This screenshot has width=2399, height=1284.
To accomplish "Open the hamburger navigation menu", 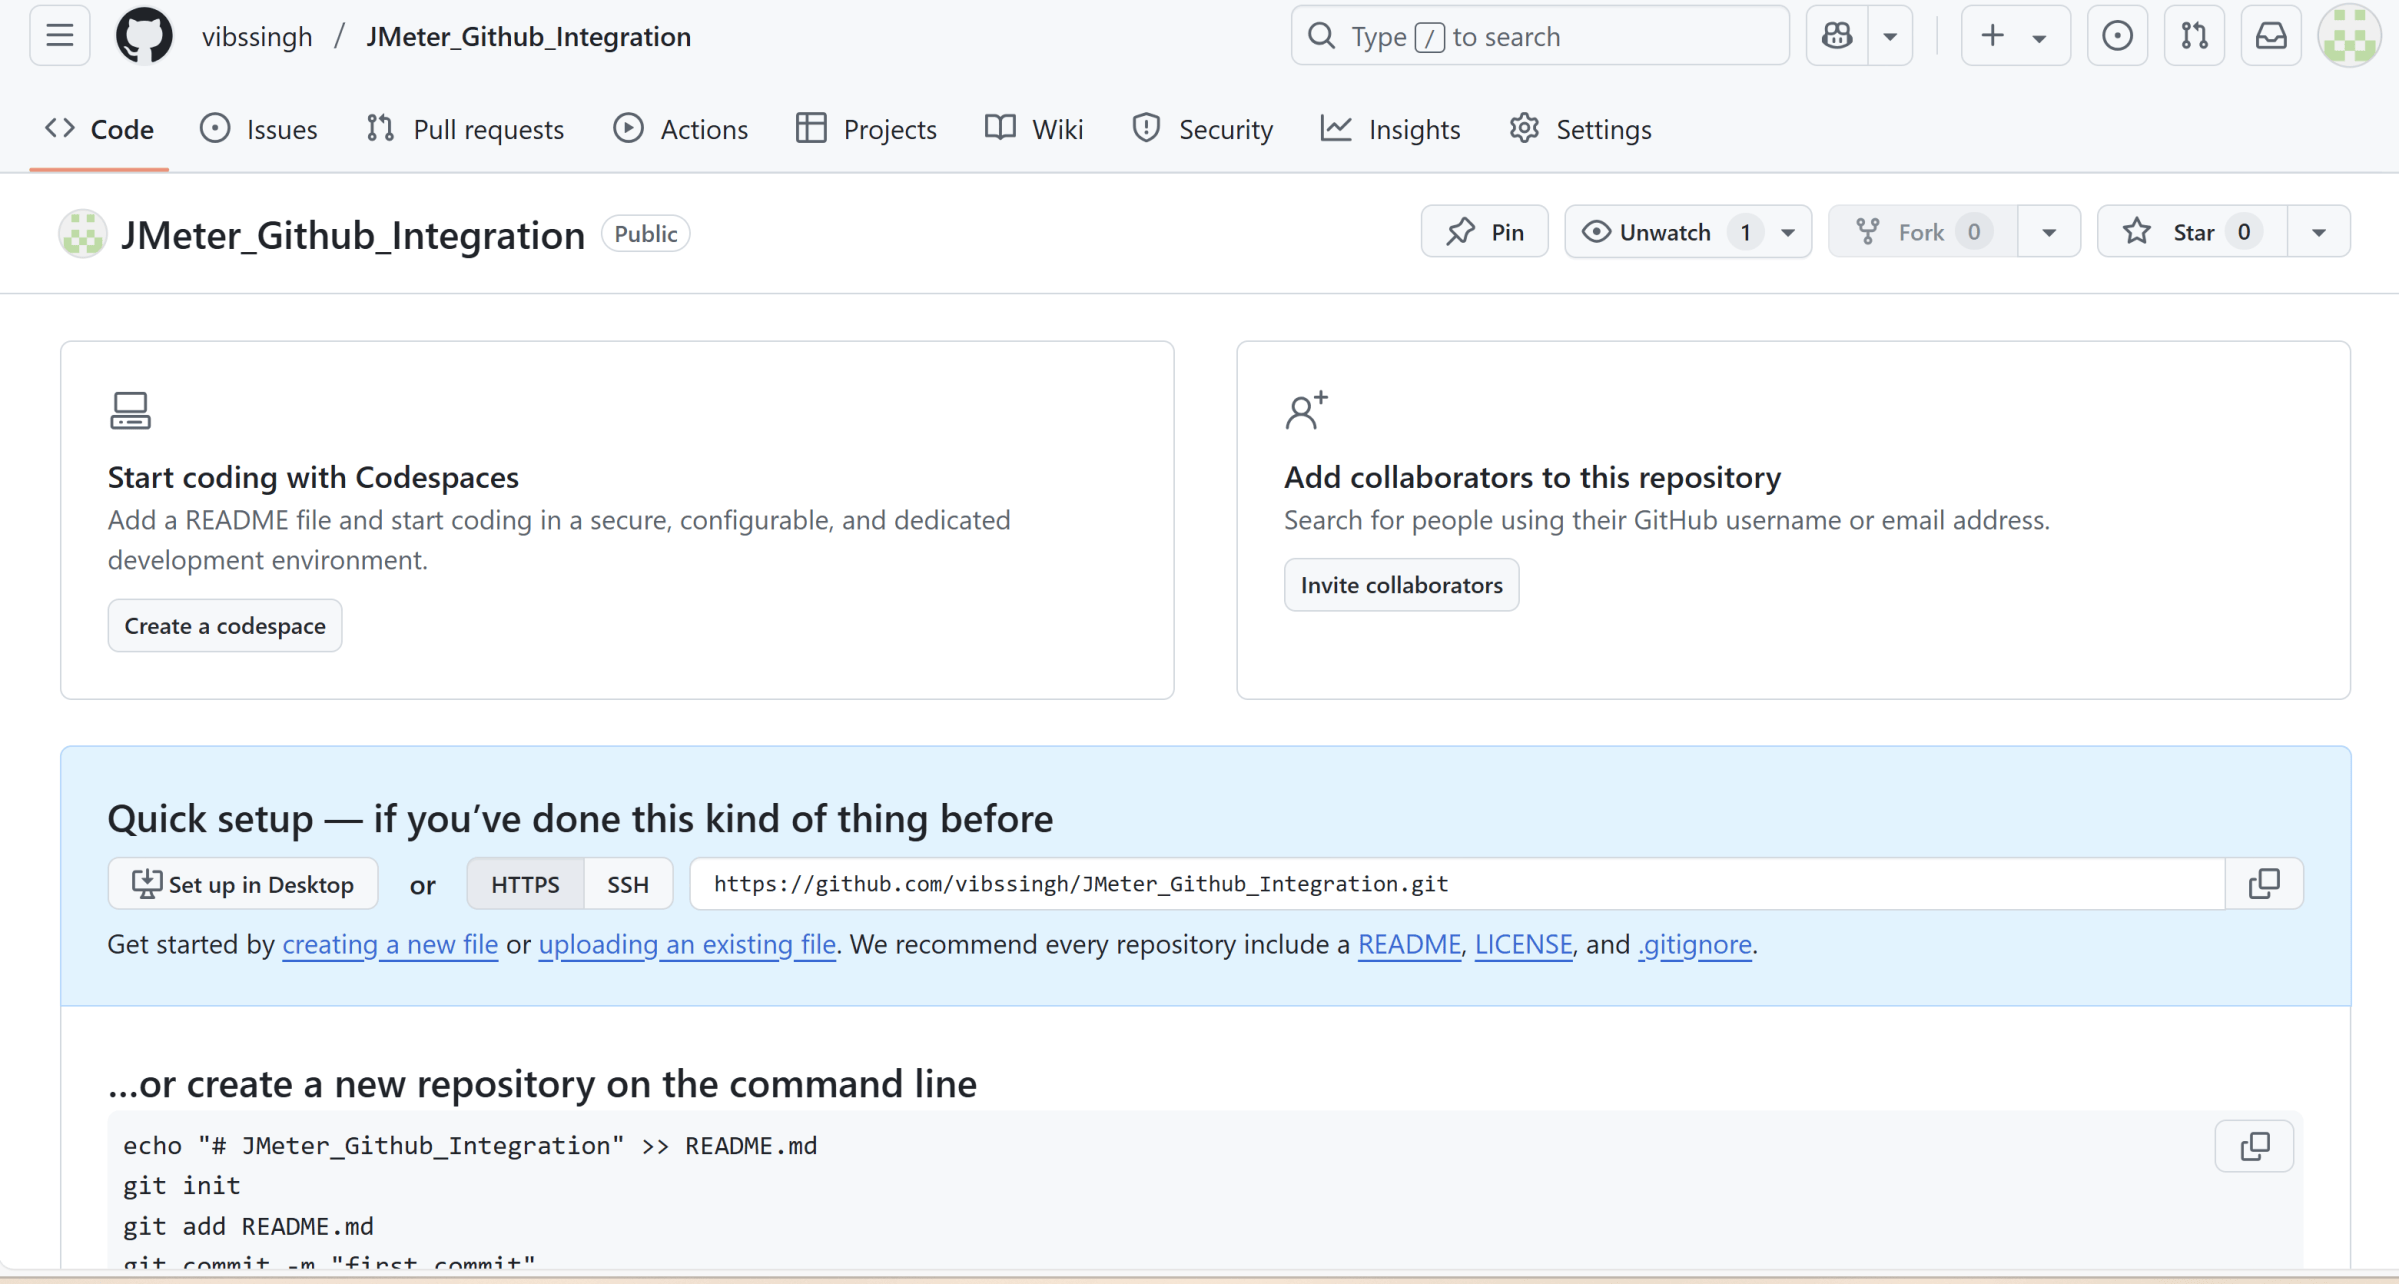I will coord(60,36).
